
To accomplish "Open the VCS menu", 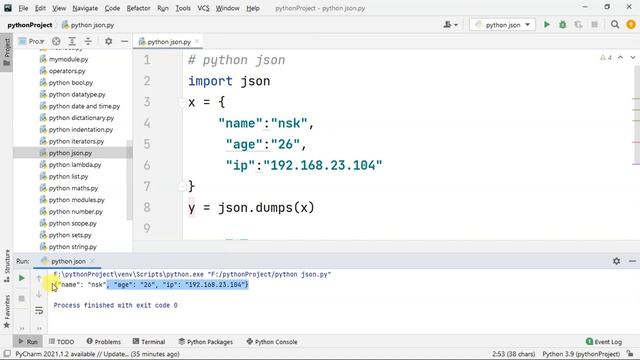I will click(203, 8).
